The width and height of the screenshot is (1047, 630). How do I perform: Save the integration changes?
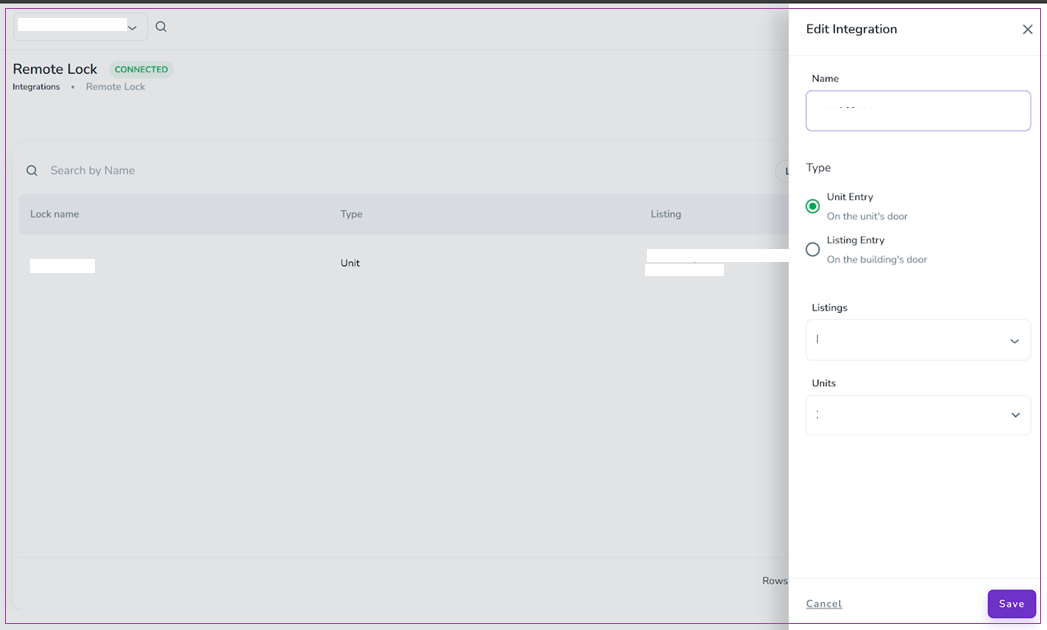[x=1012, y=603]
